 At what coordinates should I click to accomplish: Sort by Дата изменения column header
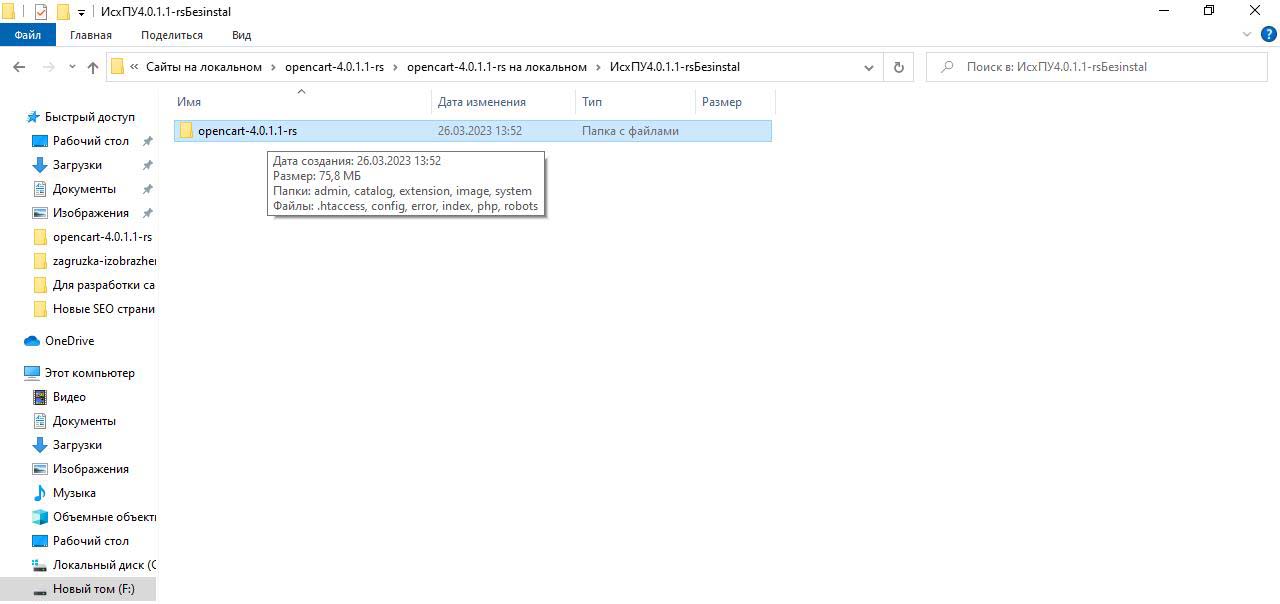tap(481, 102)
